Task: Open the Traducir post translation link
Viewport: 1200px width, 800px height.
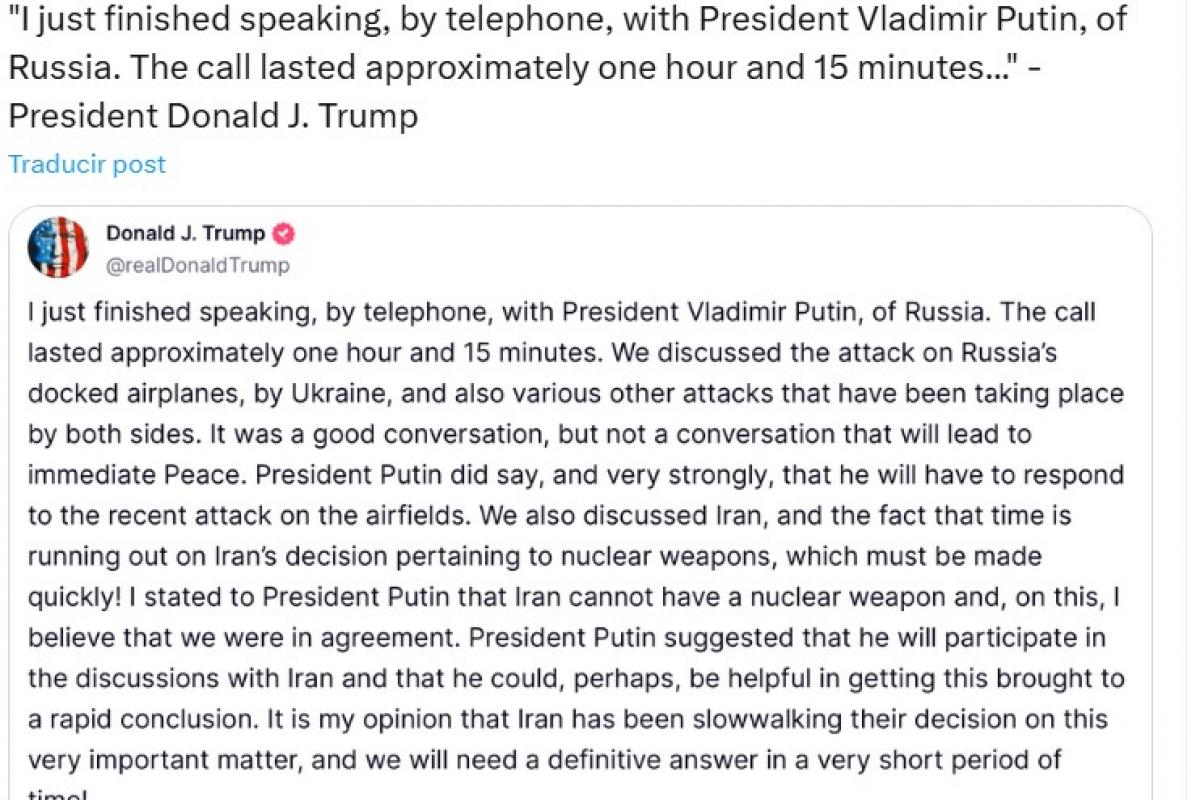Action: pyautogui.click(x=86, y=163)
